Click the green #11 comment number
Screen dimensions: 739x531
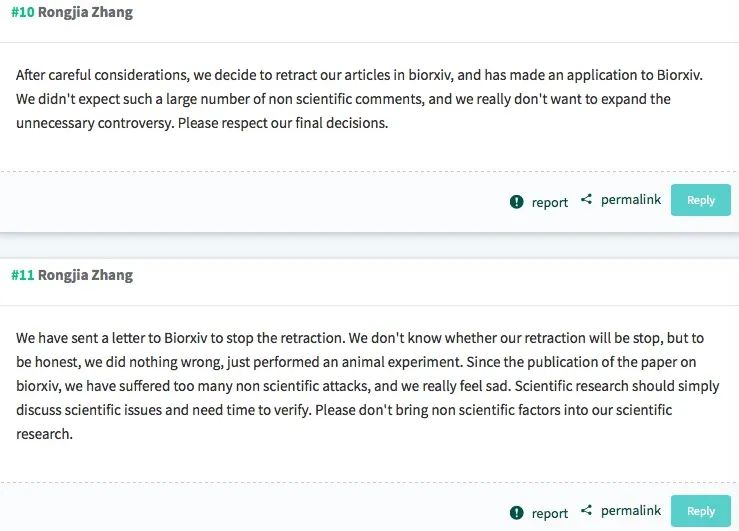pyautogui.click(x=22, y=275)
